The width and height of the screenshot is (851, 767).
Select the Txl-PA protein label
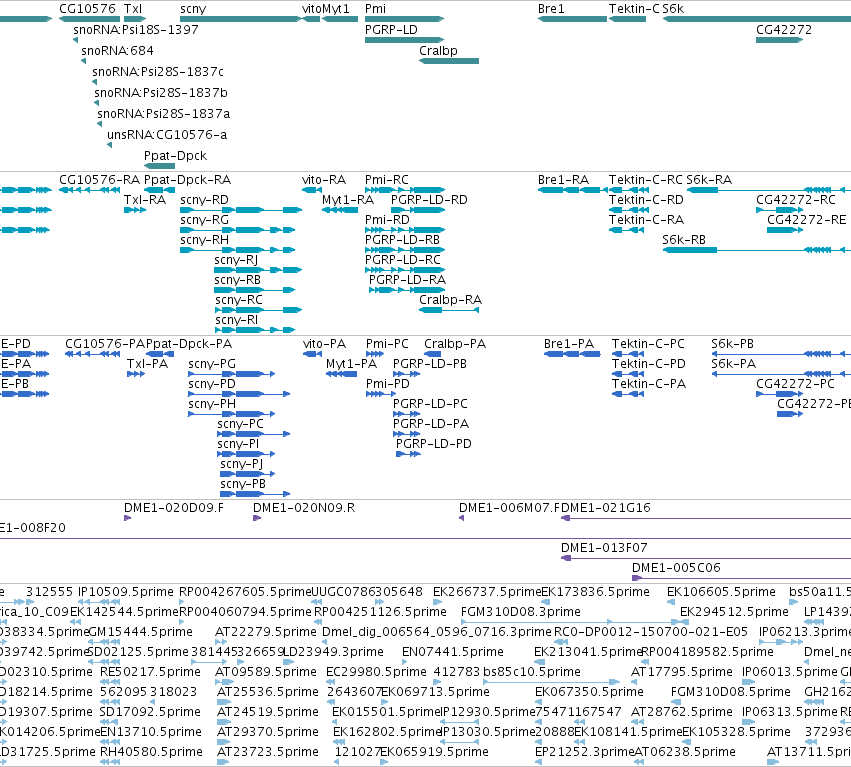147,364
